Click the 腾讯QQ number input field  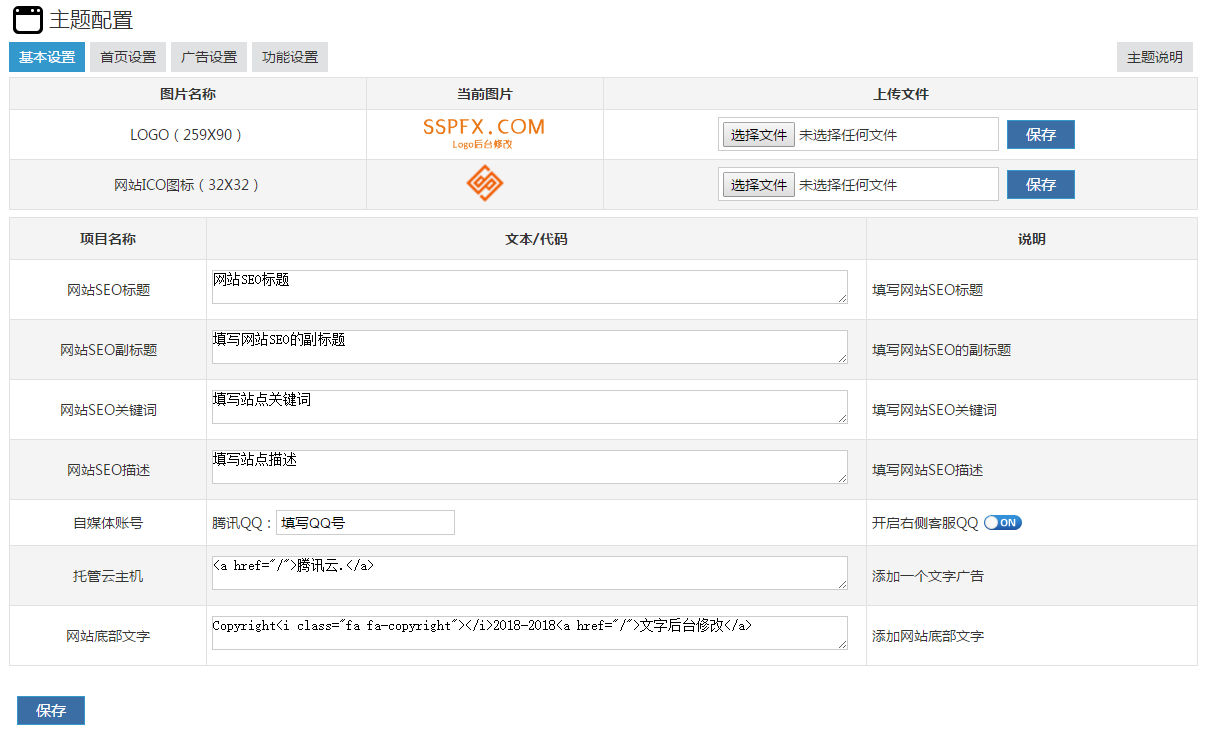coord(365,522)
